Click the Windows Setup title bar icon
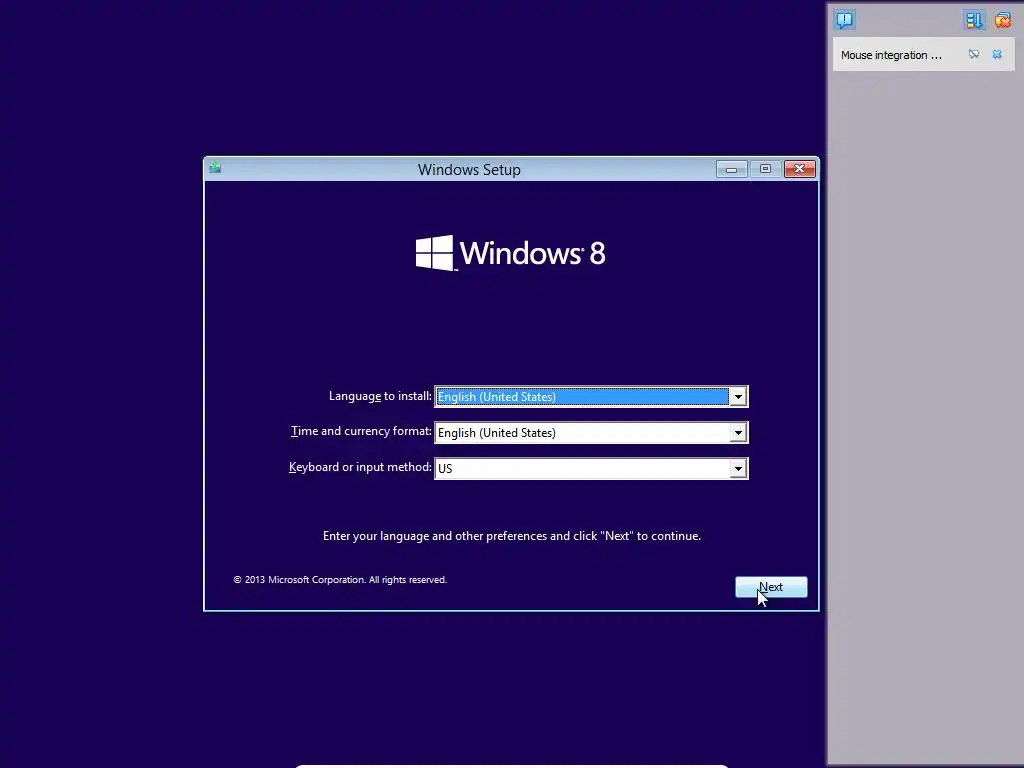The height and width of the screenshot is (768, 1024). pyautogui.click(x=215, y=168)
